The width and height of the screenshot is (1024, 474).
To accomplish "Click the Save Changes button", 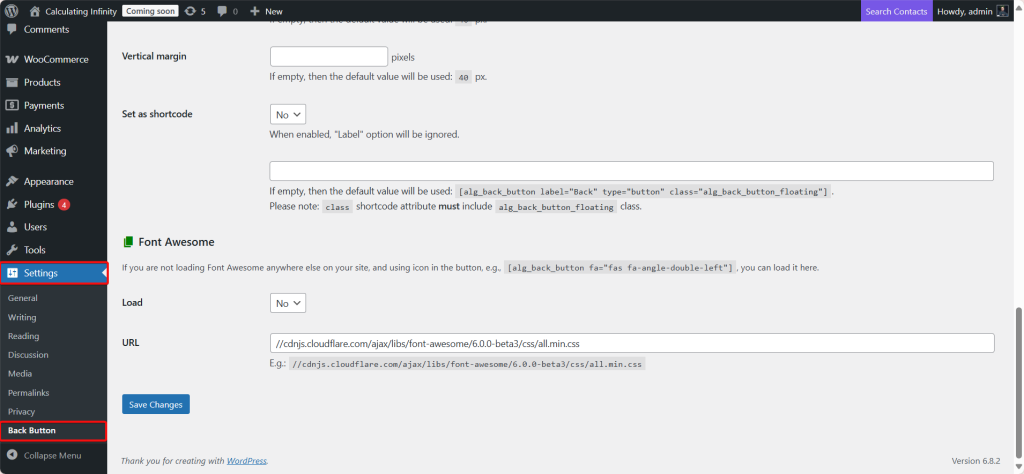I will 155,404.
